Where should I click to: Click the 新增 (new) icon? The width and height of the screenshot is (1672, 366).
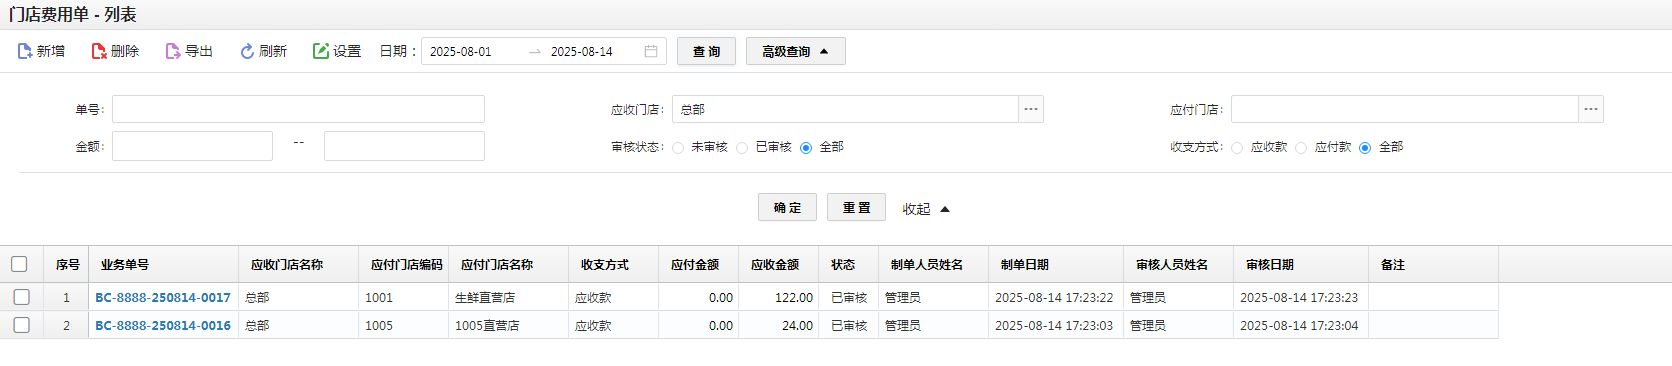tap(25, 51)
